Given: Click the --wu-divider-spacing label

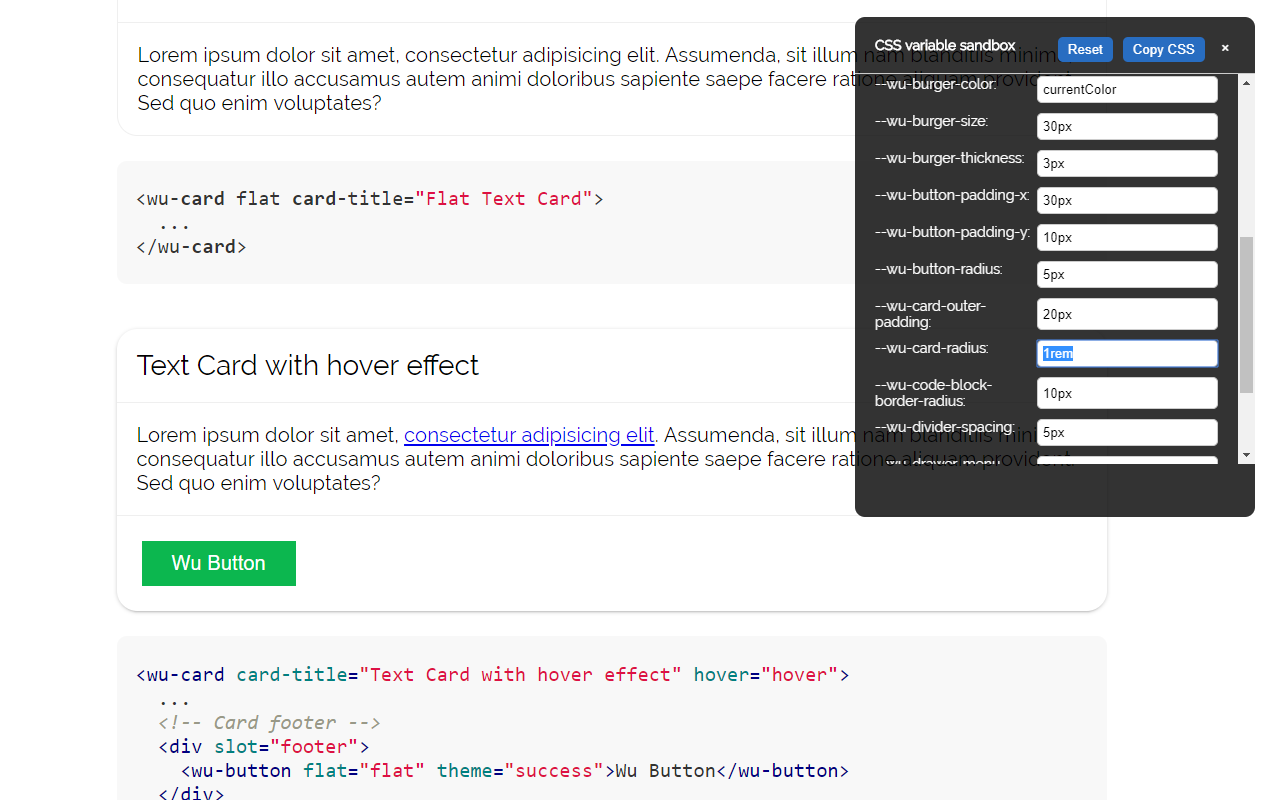Looking at the screenshot, I should coord(945,427).
